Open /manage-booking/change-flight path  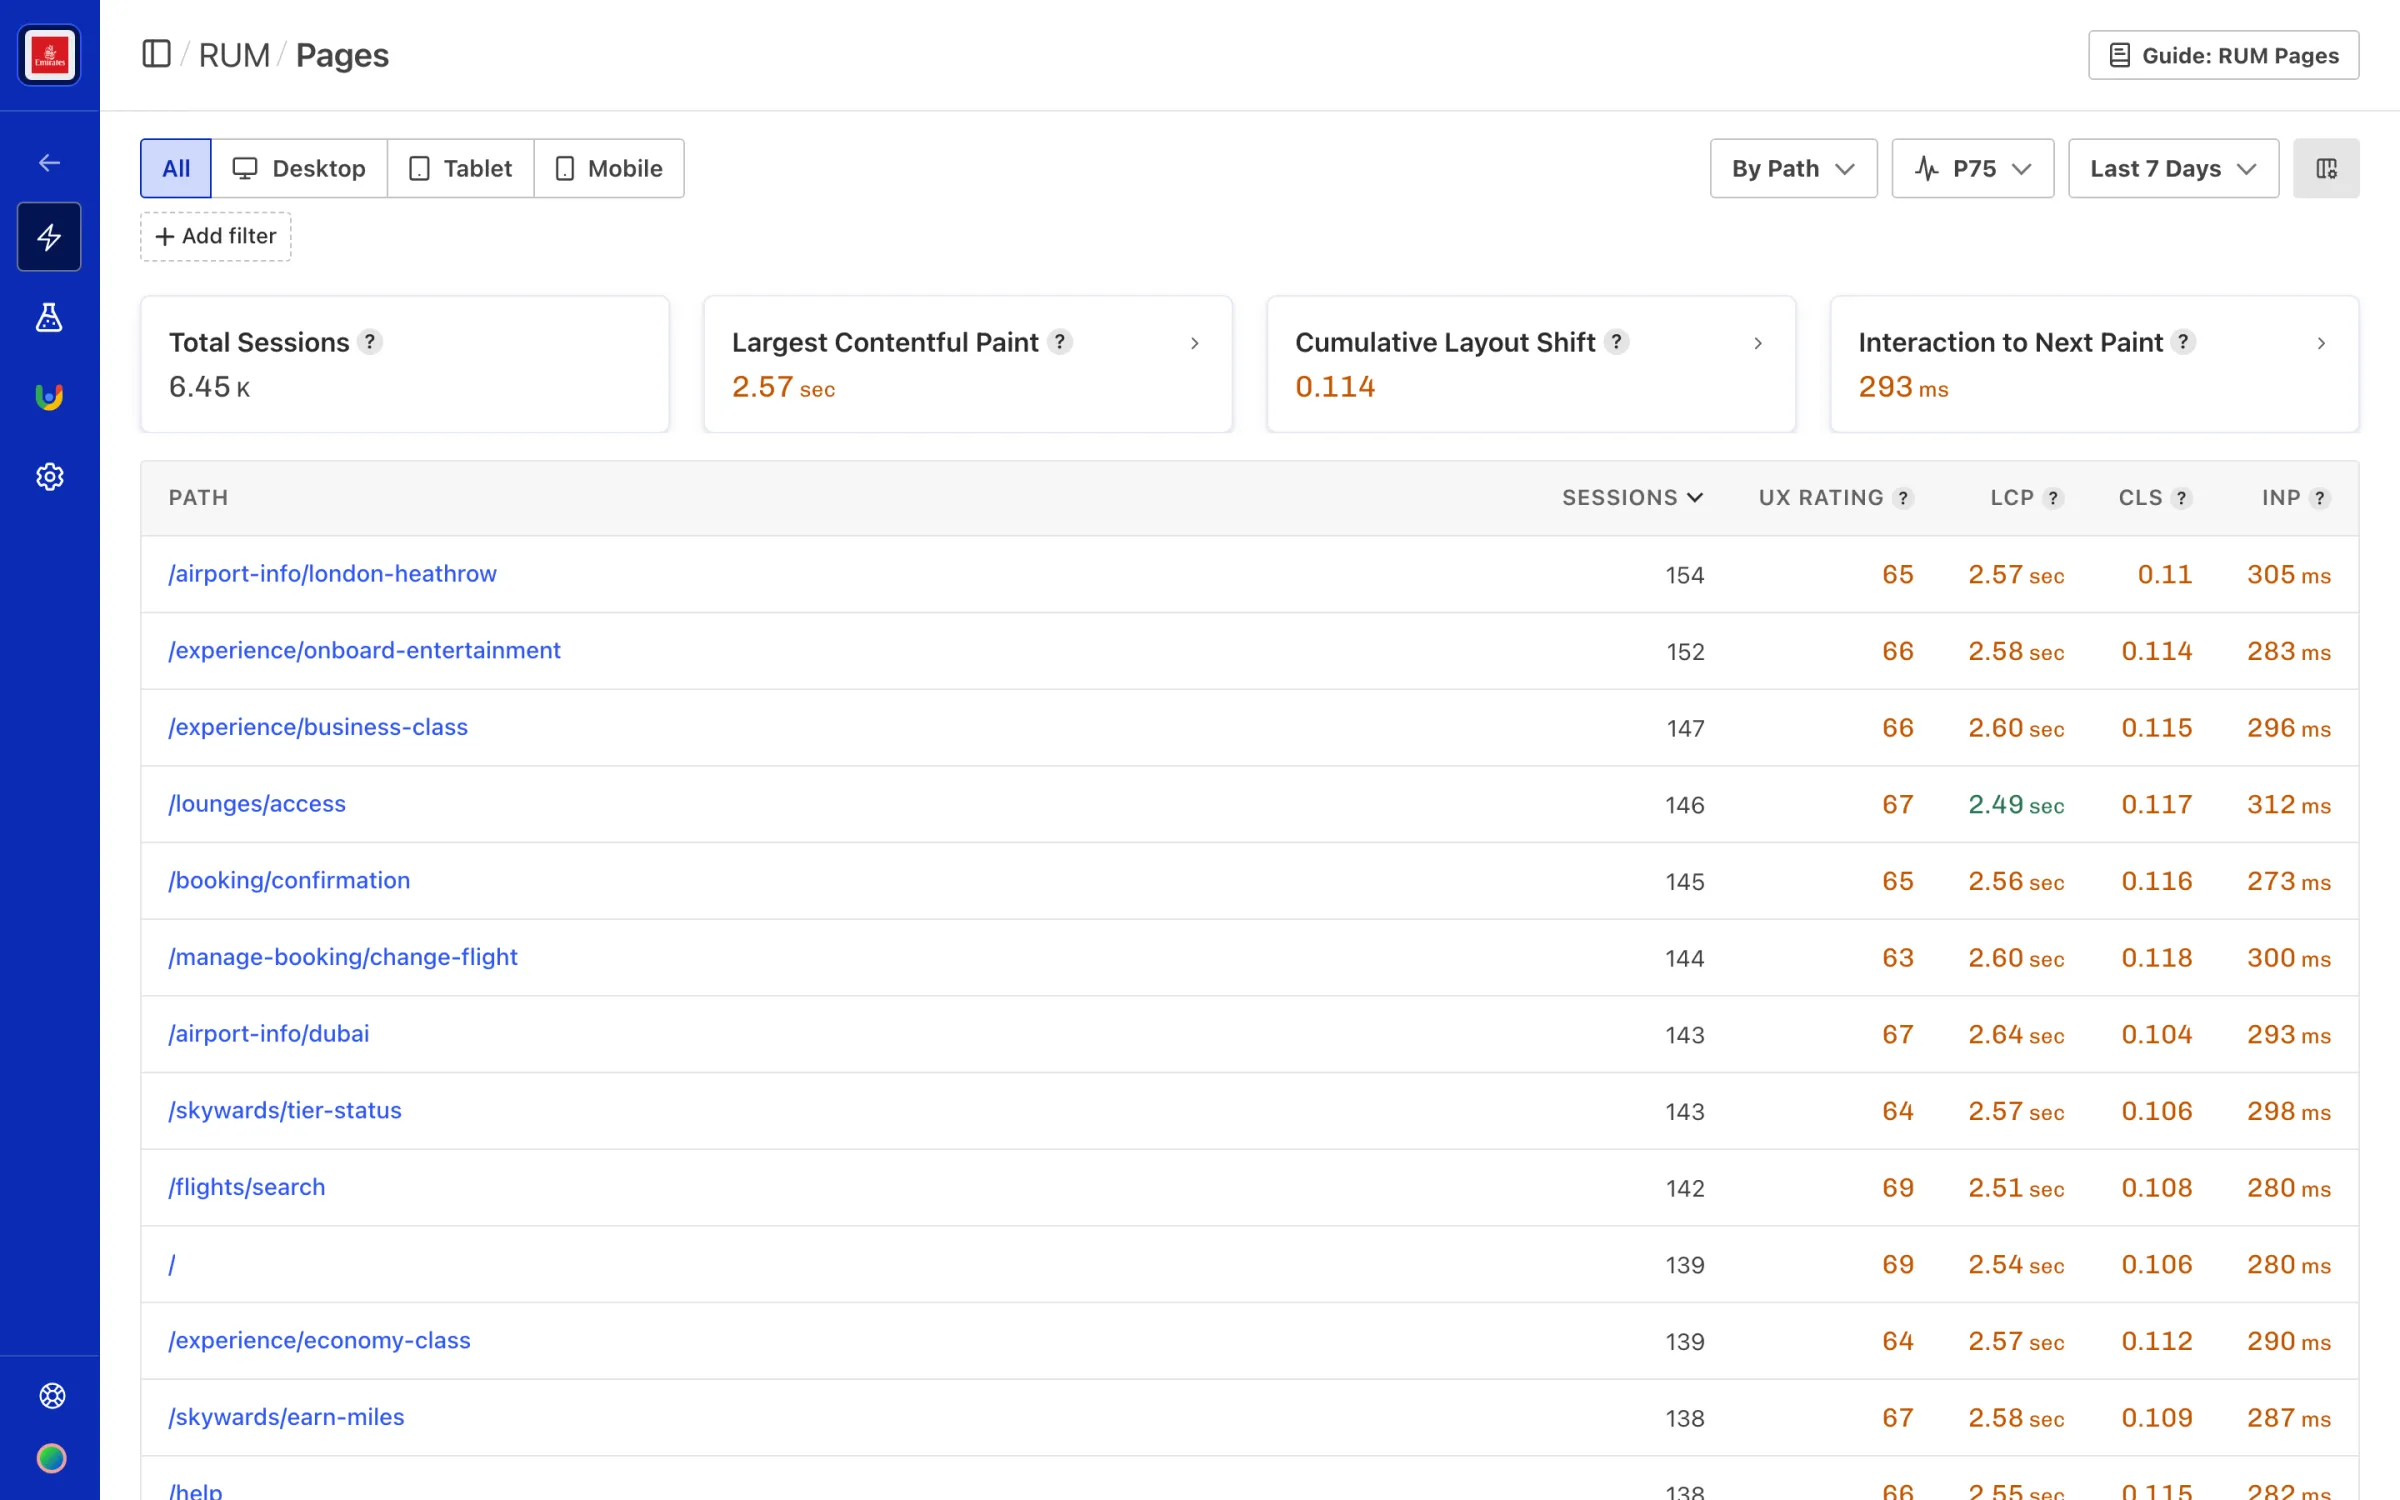[x=343, y=957]
